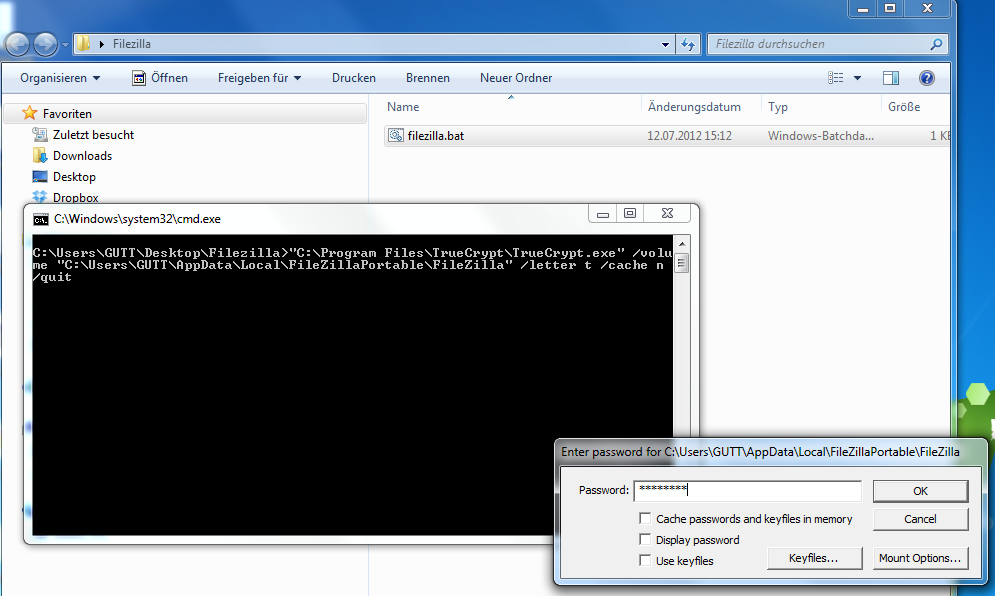Viewport: 995px width, 596px height.
Task: Click the filezilla.bat batch file icon
Action: tap(396, 135)
